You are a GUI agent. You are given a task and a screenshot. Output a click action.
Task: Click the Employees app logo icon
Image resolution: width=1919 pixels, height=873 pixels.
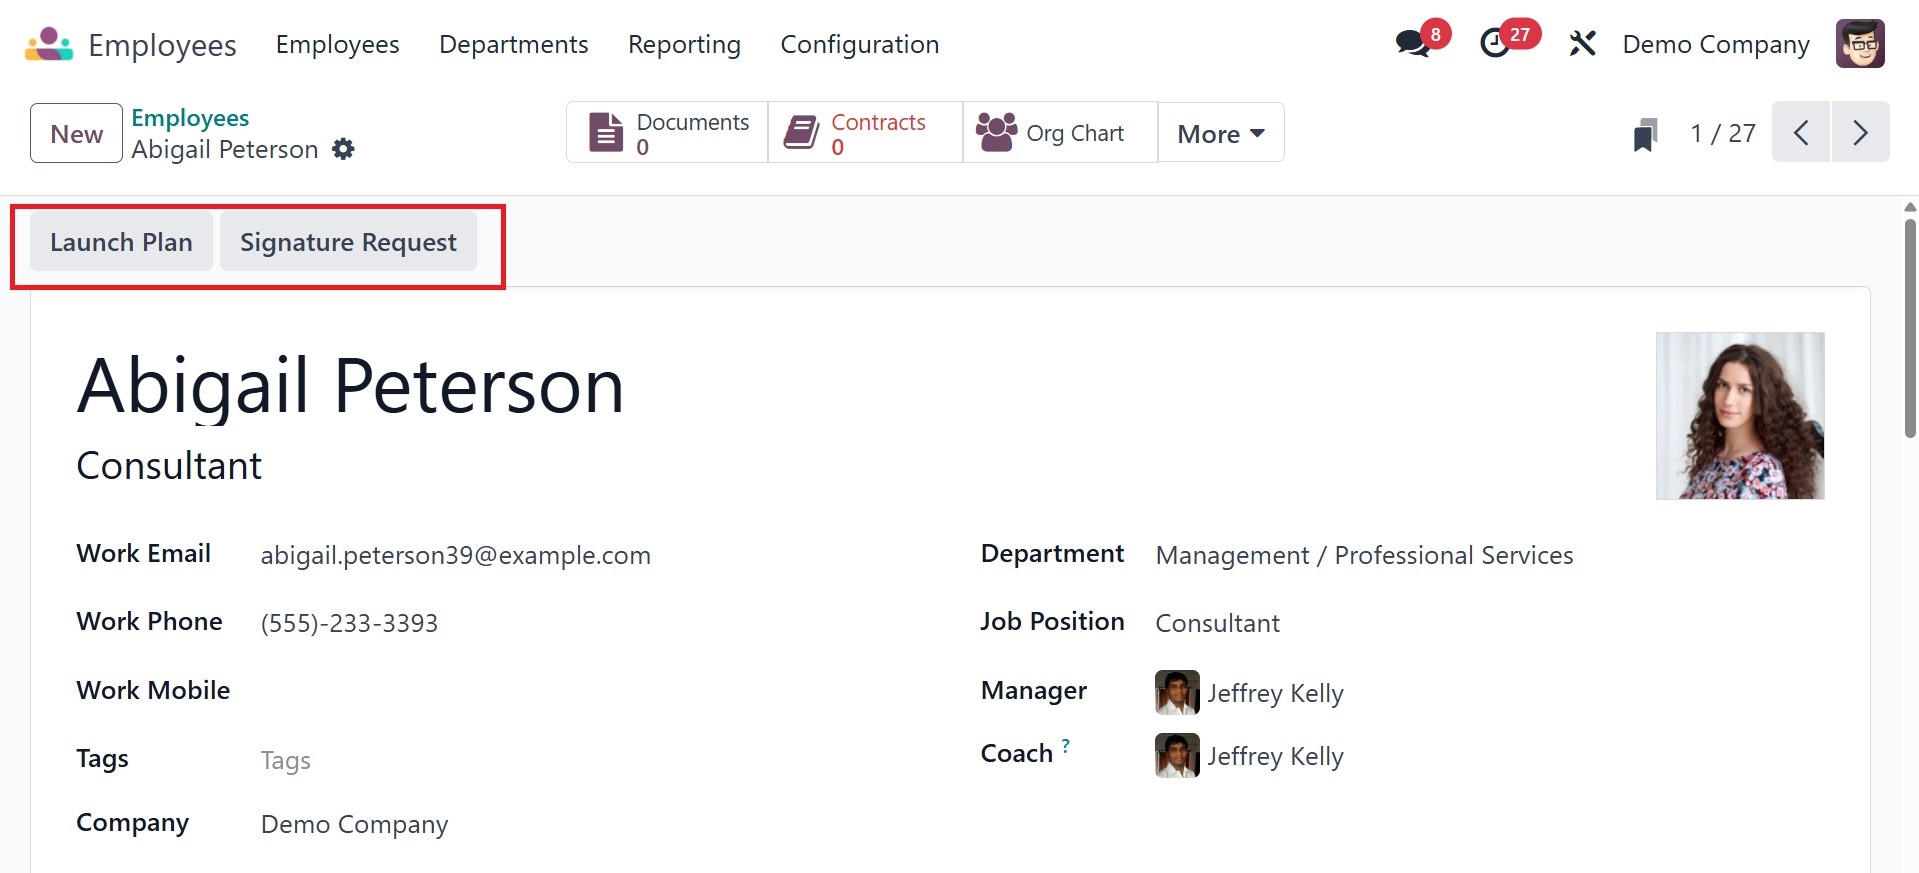(49, 45)
